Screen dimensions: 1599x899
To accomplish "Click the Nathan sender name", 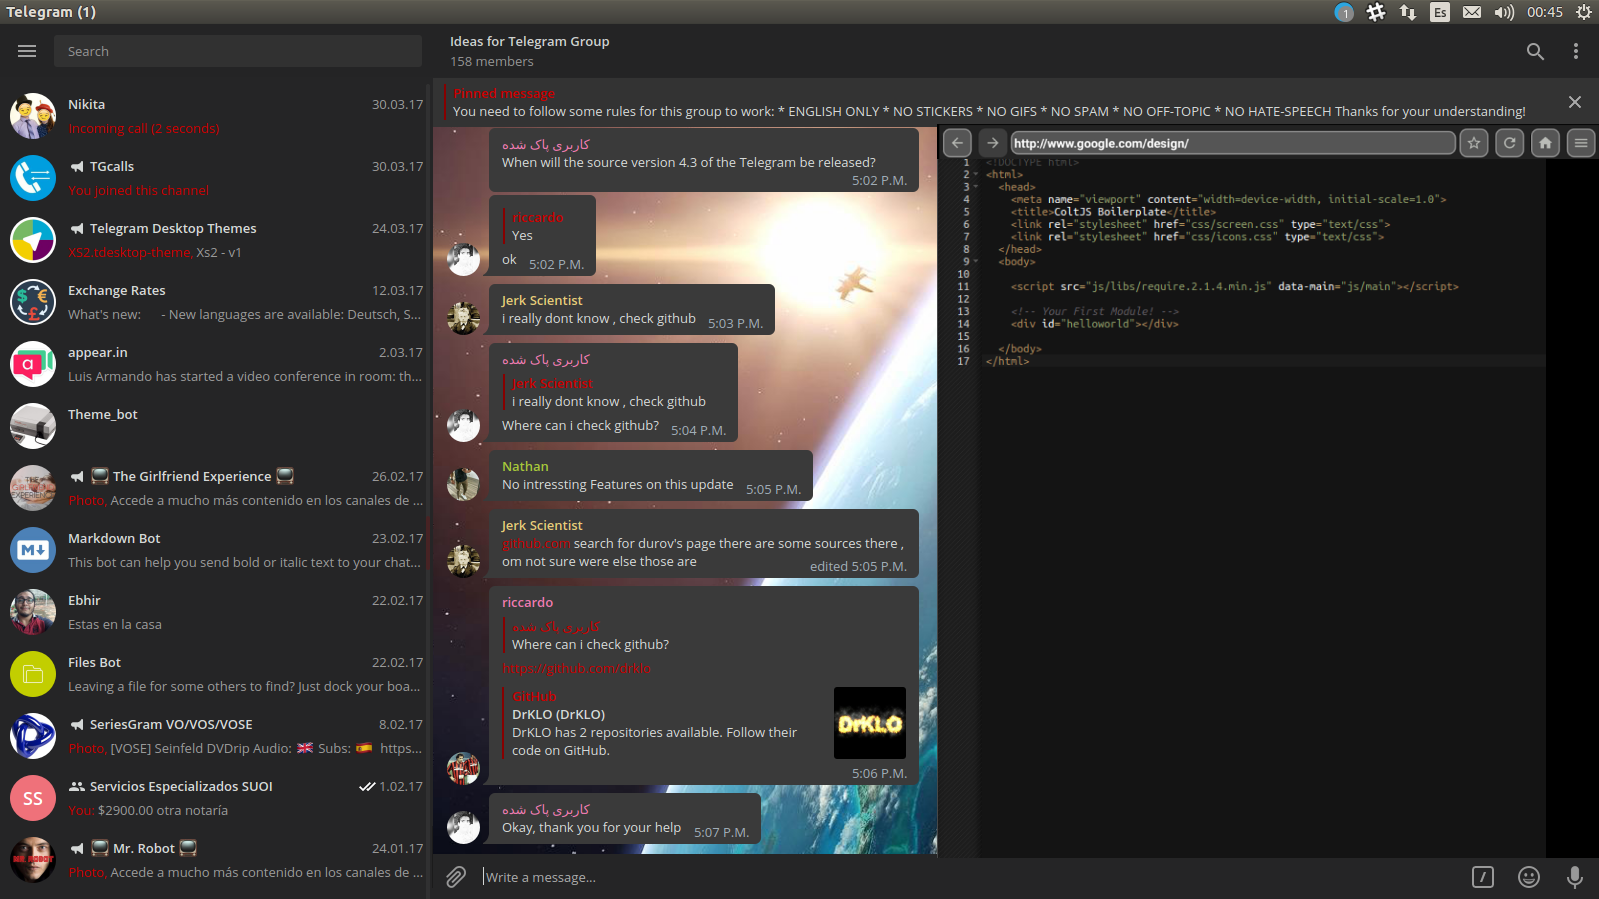I will (x=525, y=467).
